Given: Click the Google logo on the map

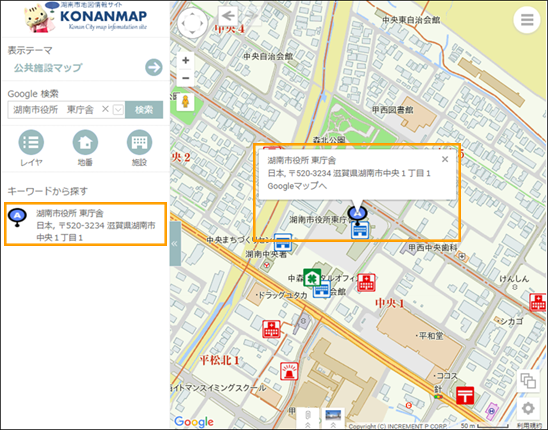Looking at the screenshot, I should 194,422.
